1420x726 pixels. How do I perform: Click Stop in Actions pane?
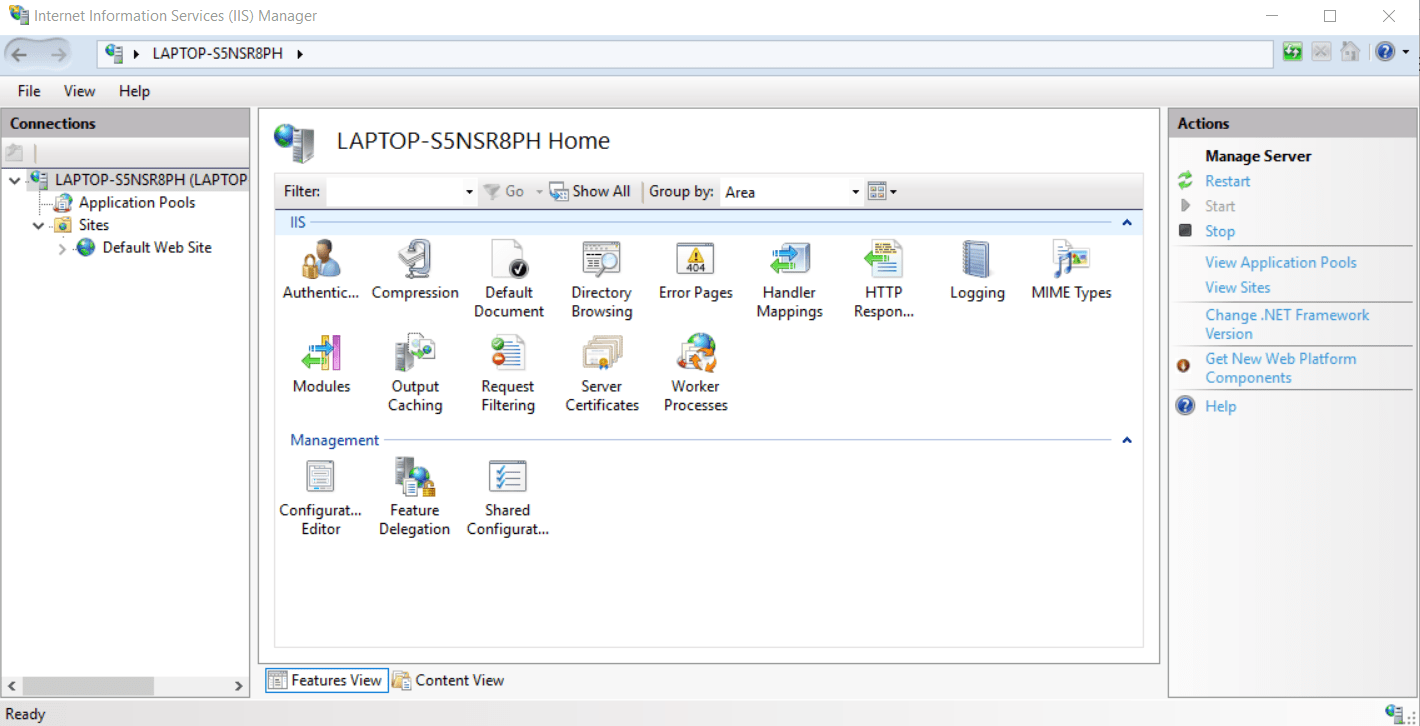1220,231
